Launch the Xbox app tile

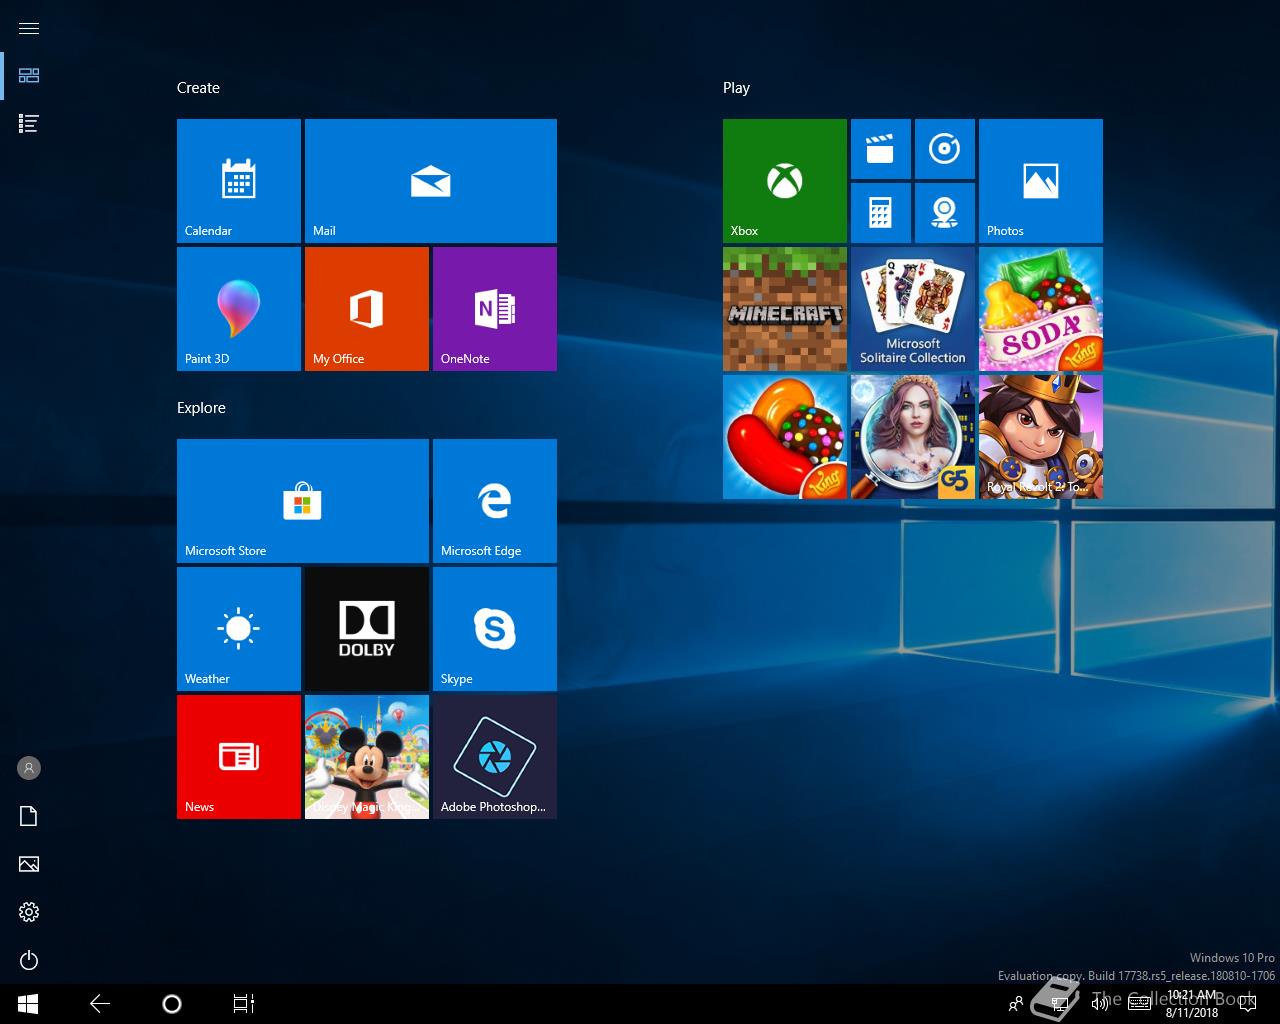pos(785,181)
